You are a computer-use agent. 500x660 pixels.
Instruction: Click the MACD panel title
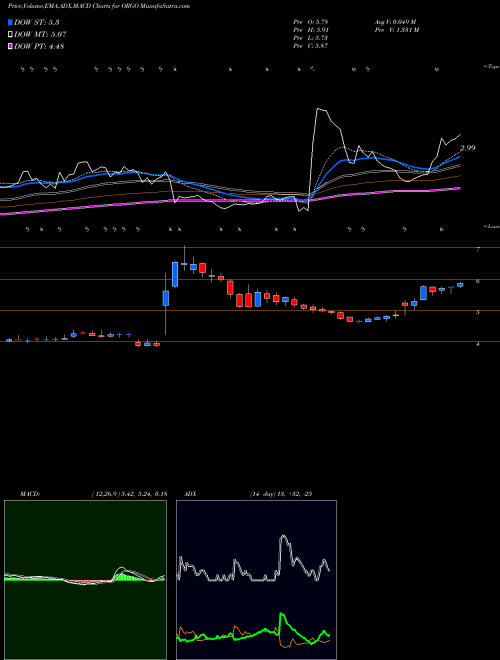pos(29,494)
